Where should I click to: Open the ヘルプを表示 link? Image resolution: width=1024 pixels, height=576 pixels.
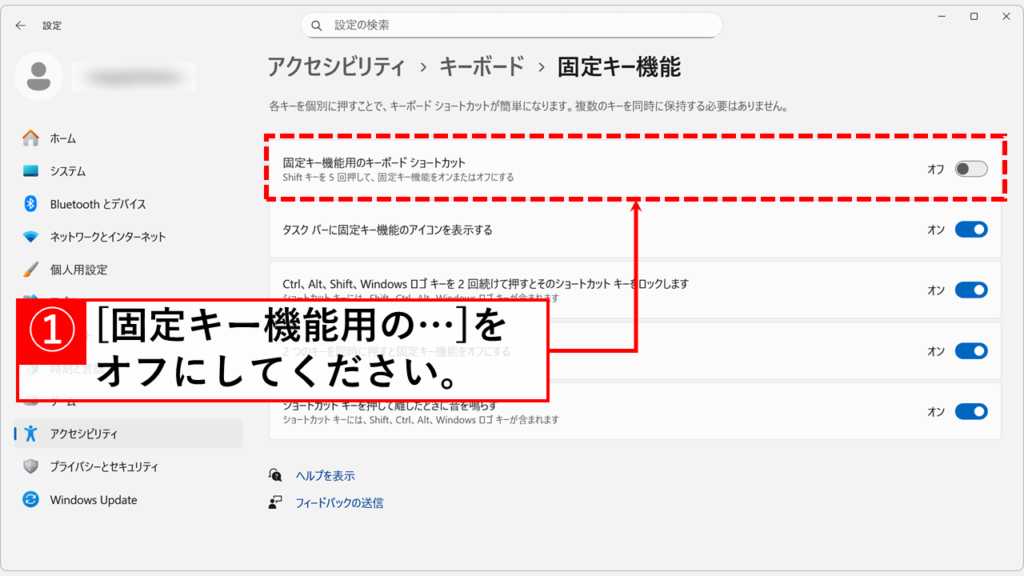point(325,476)
